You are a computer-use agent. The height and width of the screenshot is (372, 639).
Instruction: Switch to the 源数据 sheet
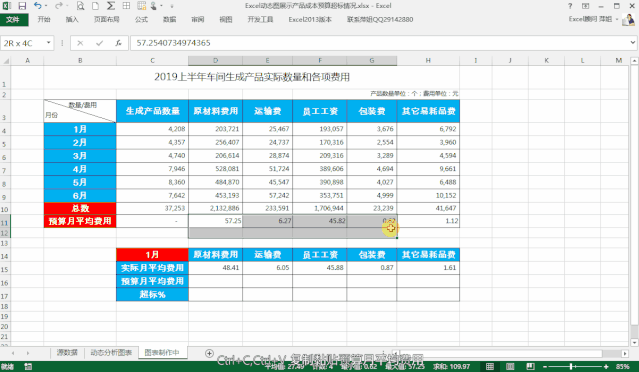(x=67, y=353)
